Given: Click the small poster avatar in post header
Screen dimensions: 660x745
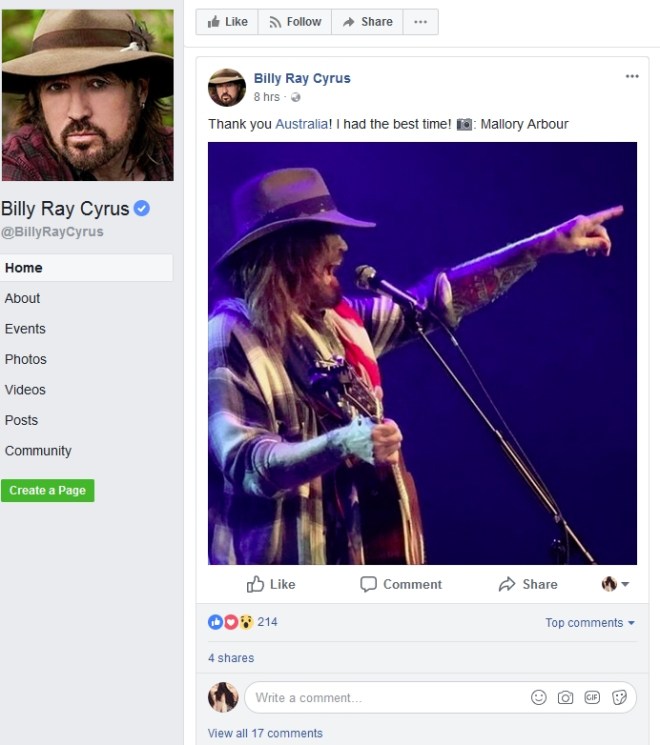Looking at the screenshot, I should pyautogui.click(x=227, y=88).
